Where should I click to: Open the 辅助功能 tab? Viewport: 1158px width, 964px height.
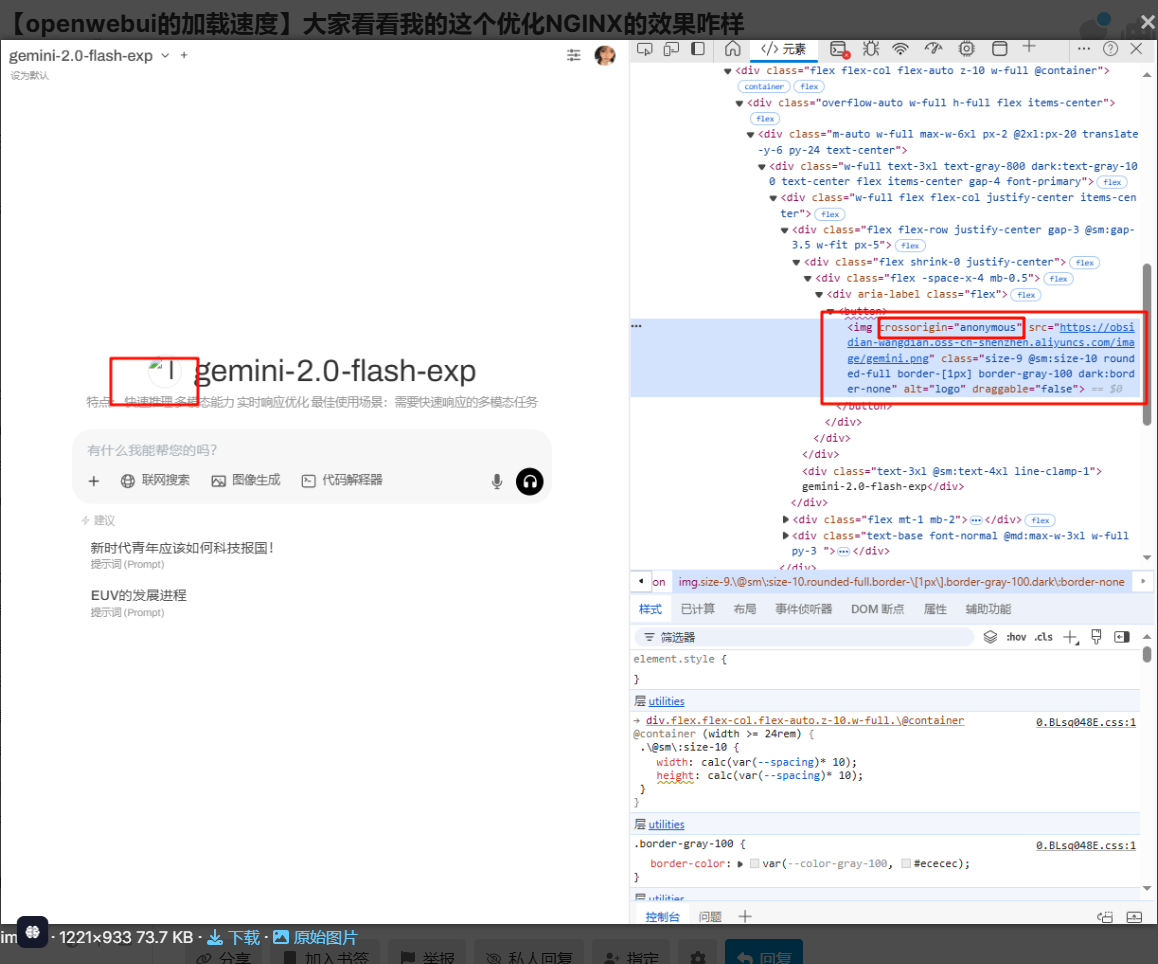click(988, 609)
